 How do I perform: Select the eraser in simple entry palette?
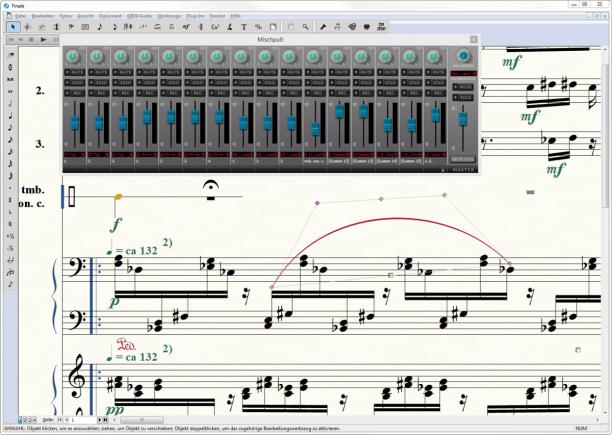click(11, 55)
